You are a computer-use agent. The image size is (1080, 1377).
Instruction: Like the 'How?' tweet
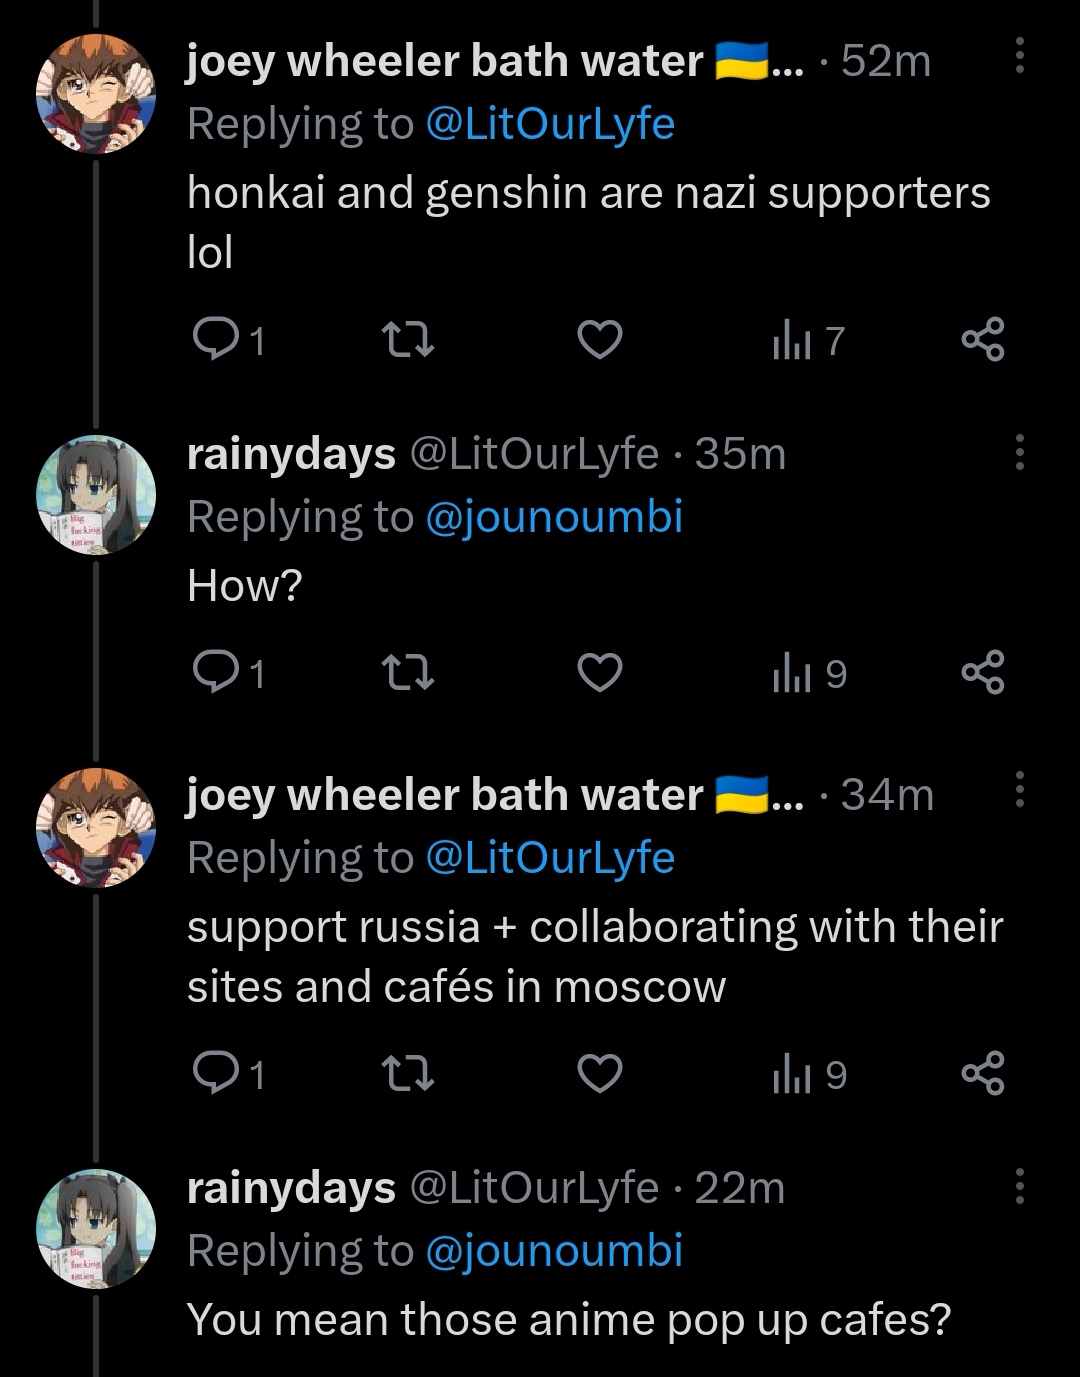(x=601, y=674)
